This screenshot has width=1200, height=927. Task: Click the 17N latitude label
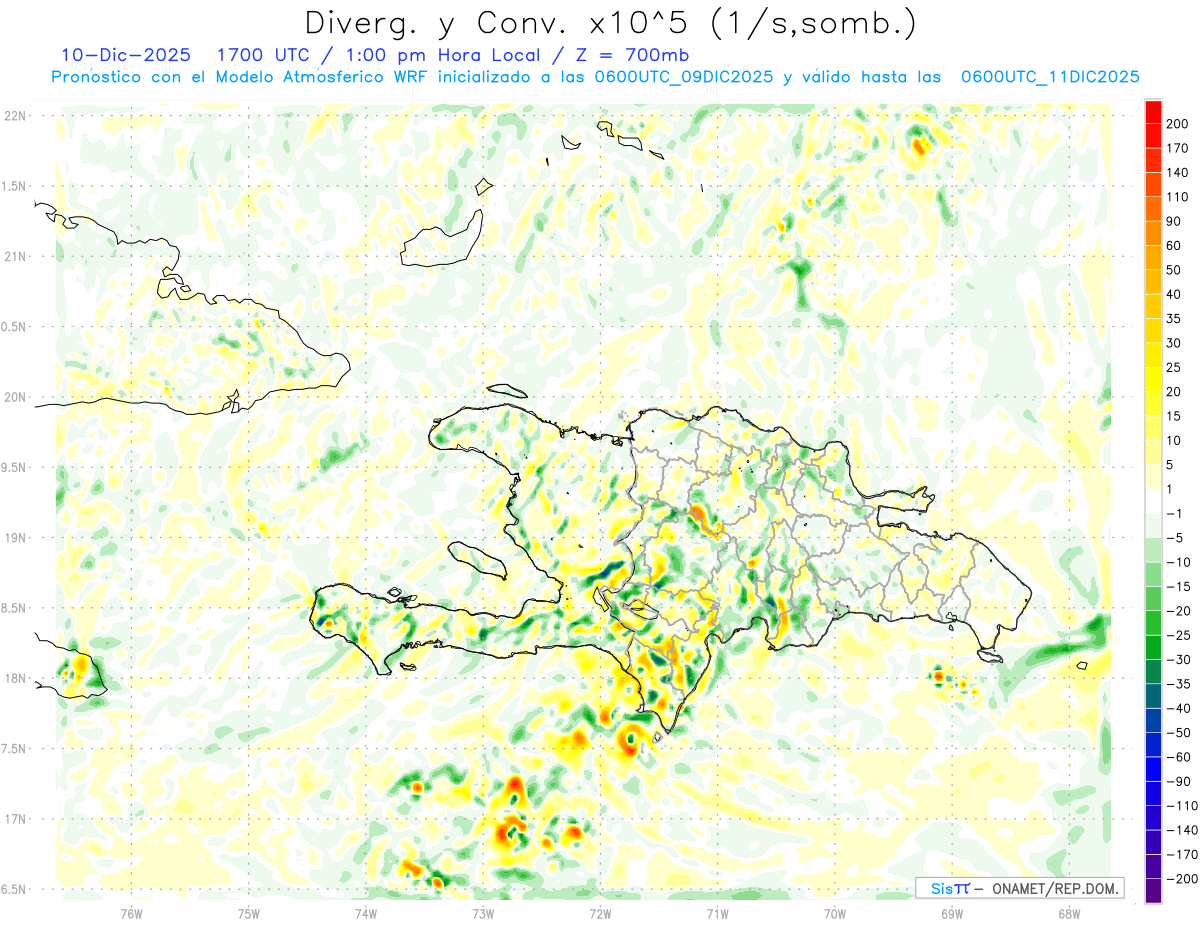point(15,820)
